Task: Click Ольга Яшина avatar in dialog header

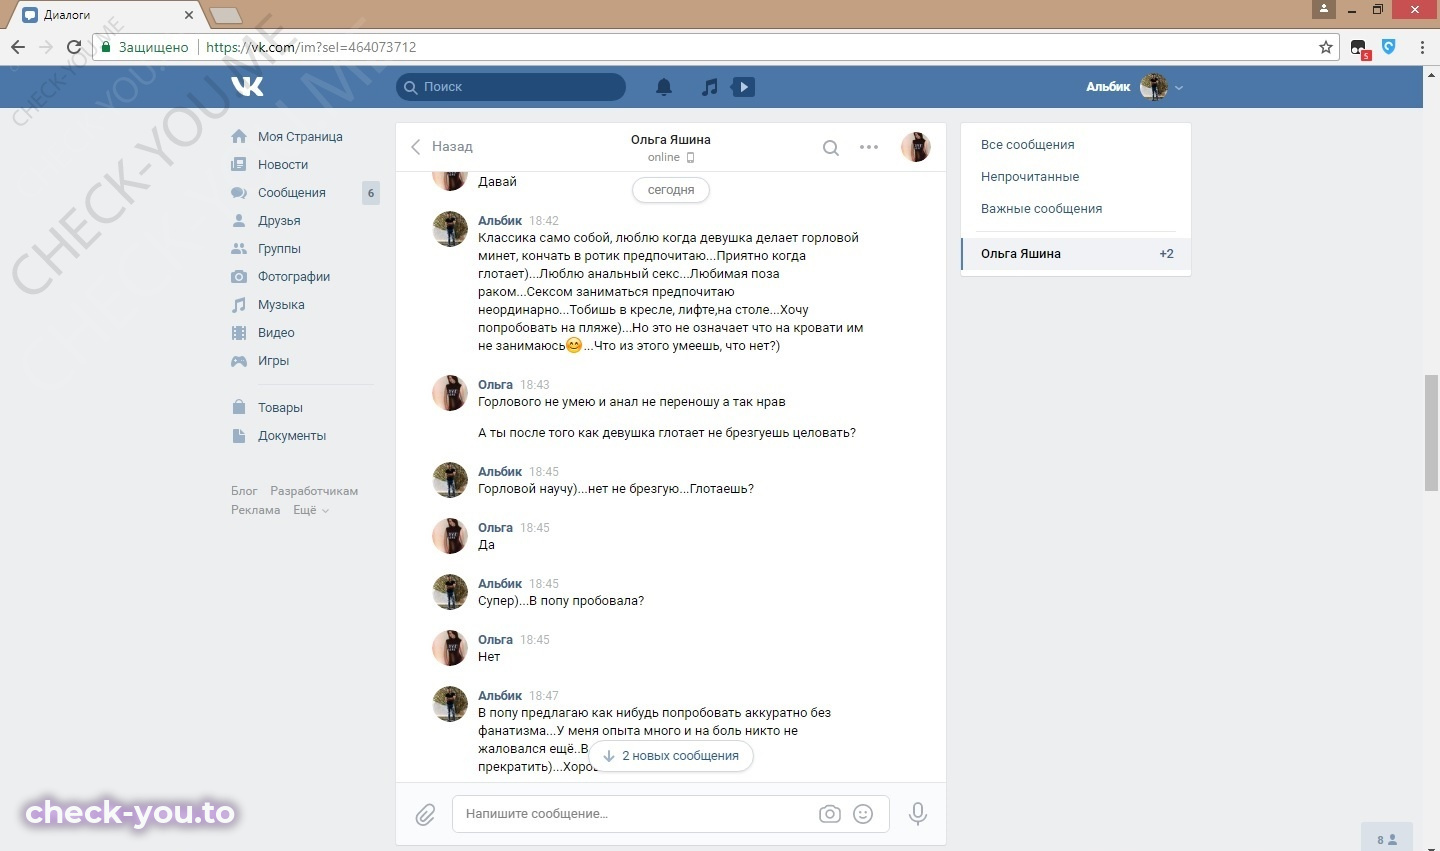Action: [916, 147]
